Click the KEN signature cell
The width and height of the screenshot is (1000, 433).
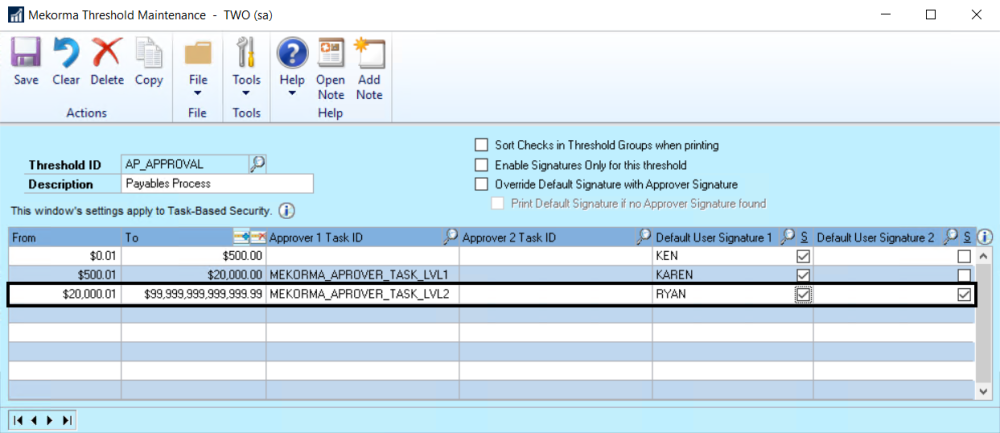pyautogui.click(x=724, y=256)
